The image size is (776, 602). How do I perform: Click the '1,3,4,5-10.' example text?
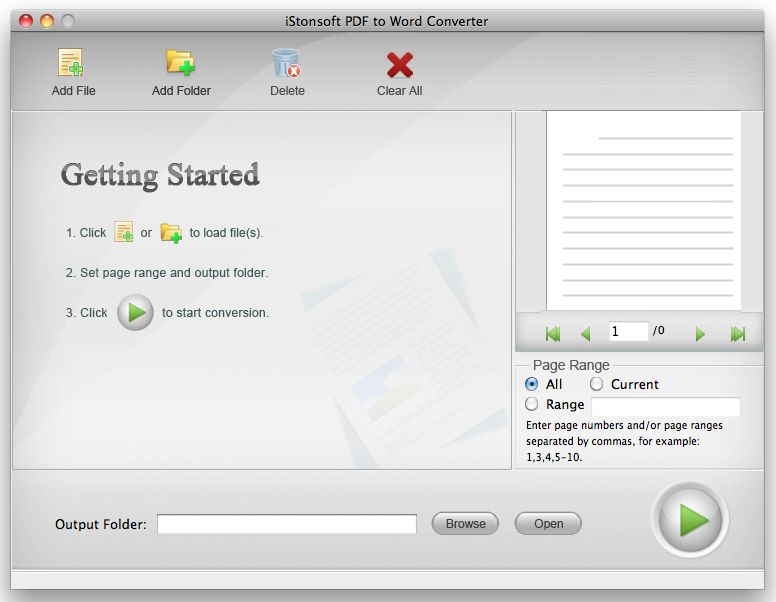point(554,457)
